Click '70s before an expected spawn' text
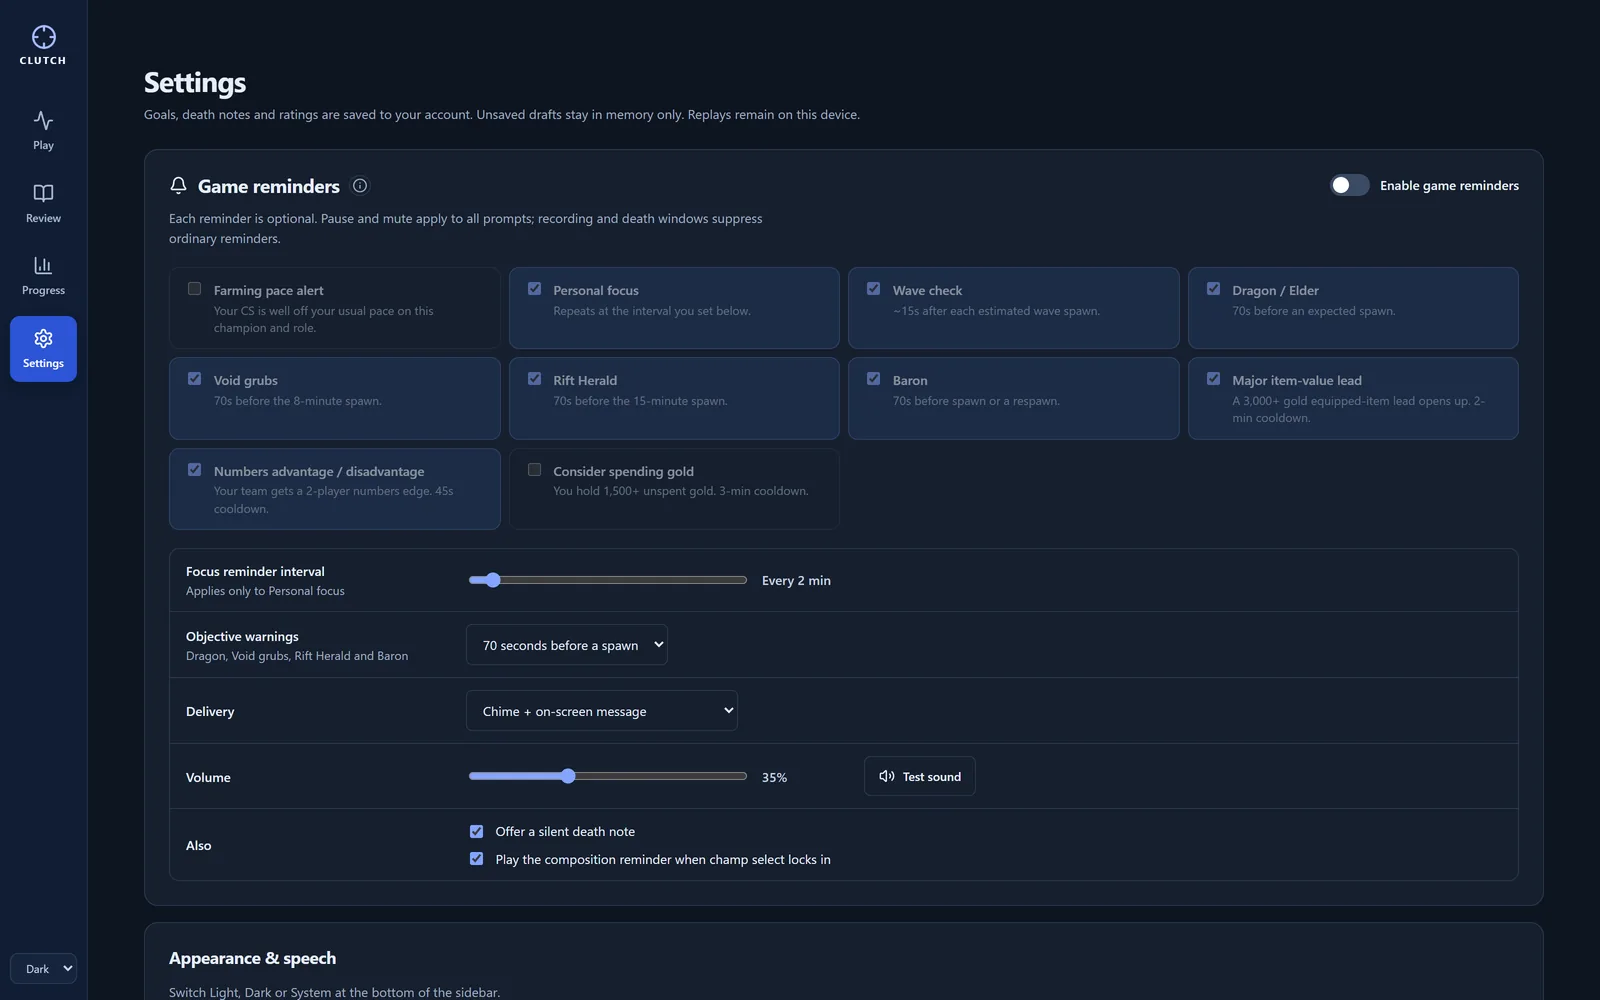 coord(1313,311)
